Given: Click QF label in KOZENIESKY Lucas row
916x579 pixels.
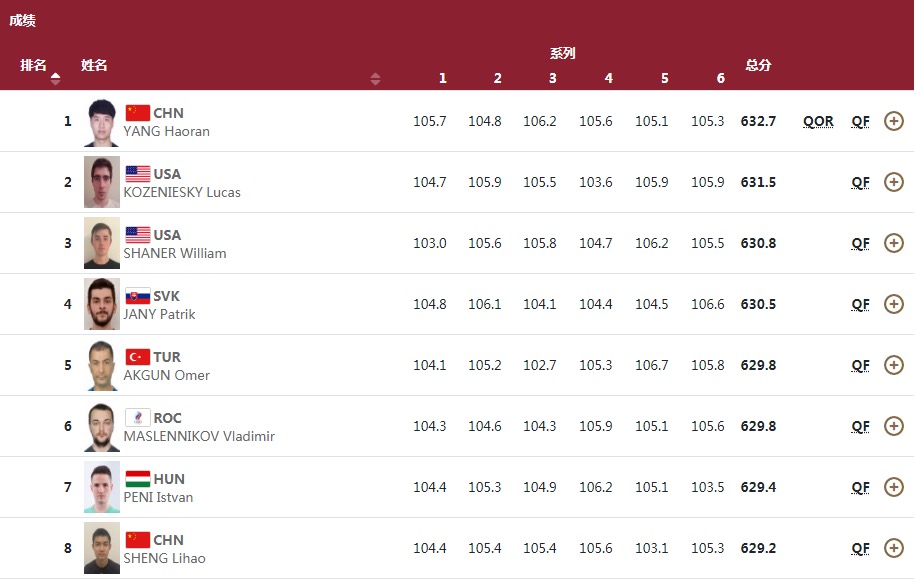Looking at the screenshot, I should point(860,183).
